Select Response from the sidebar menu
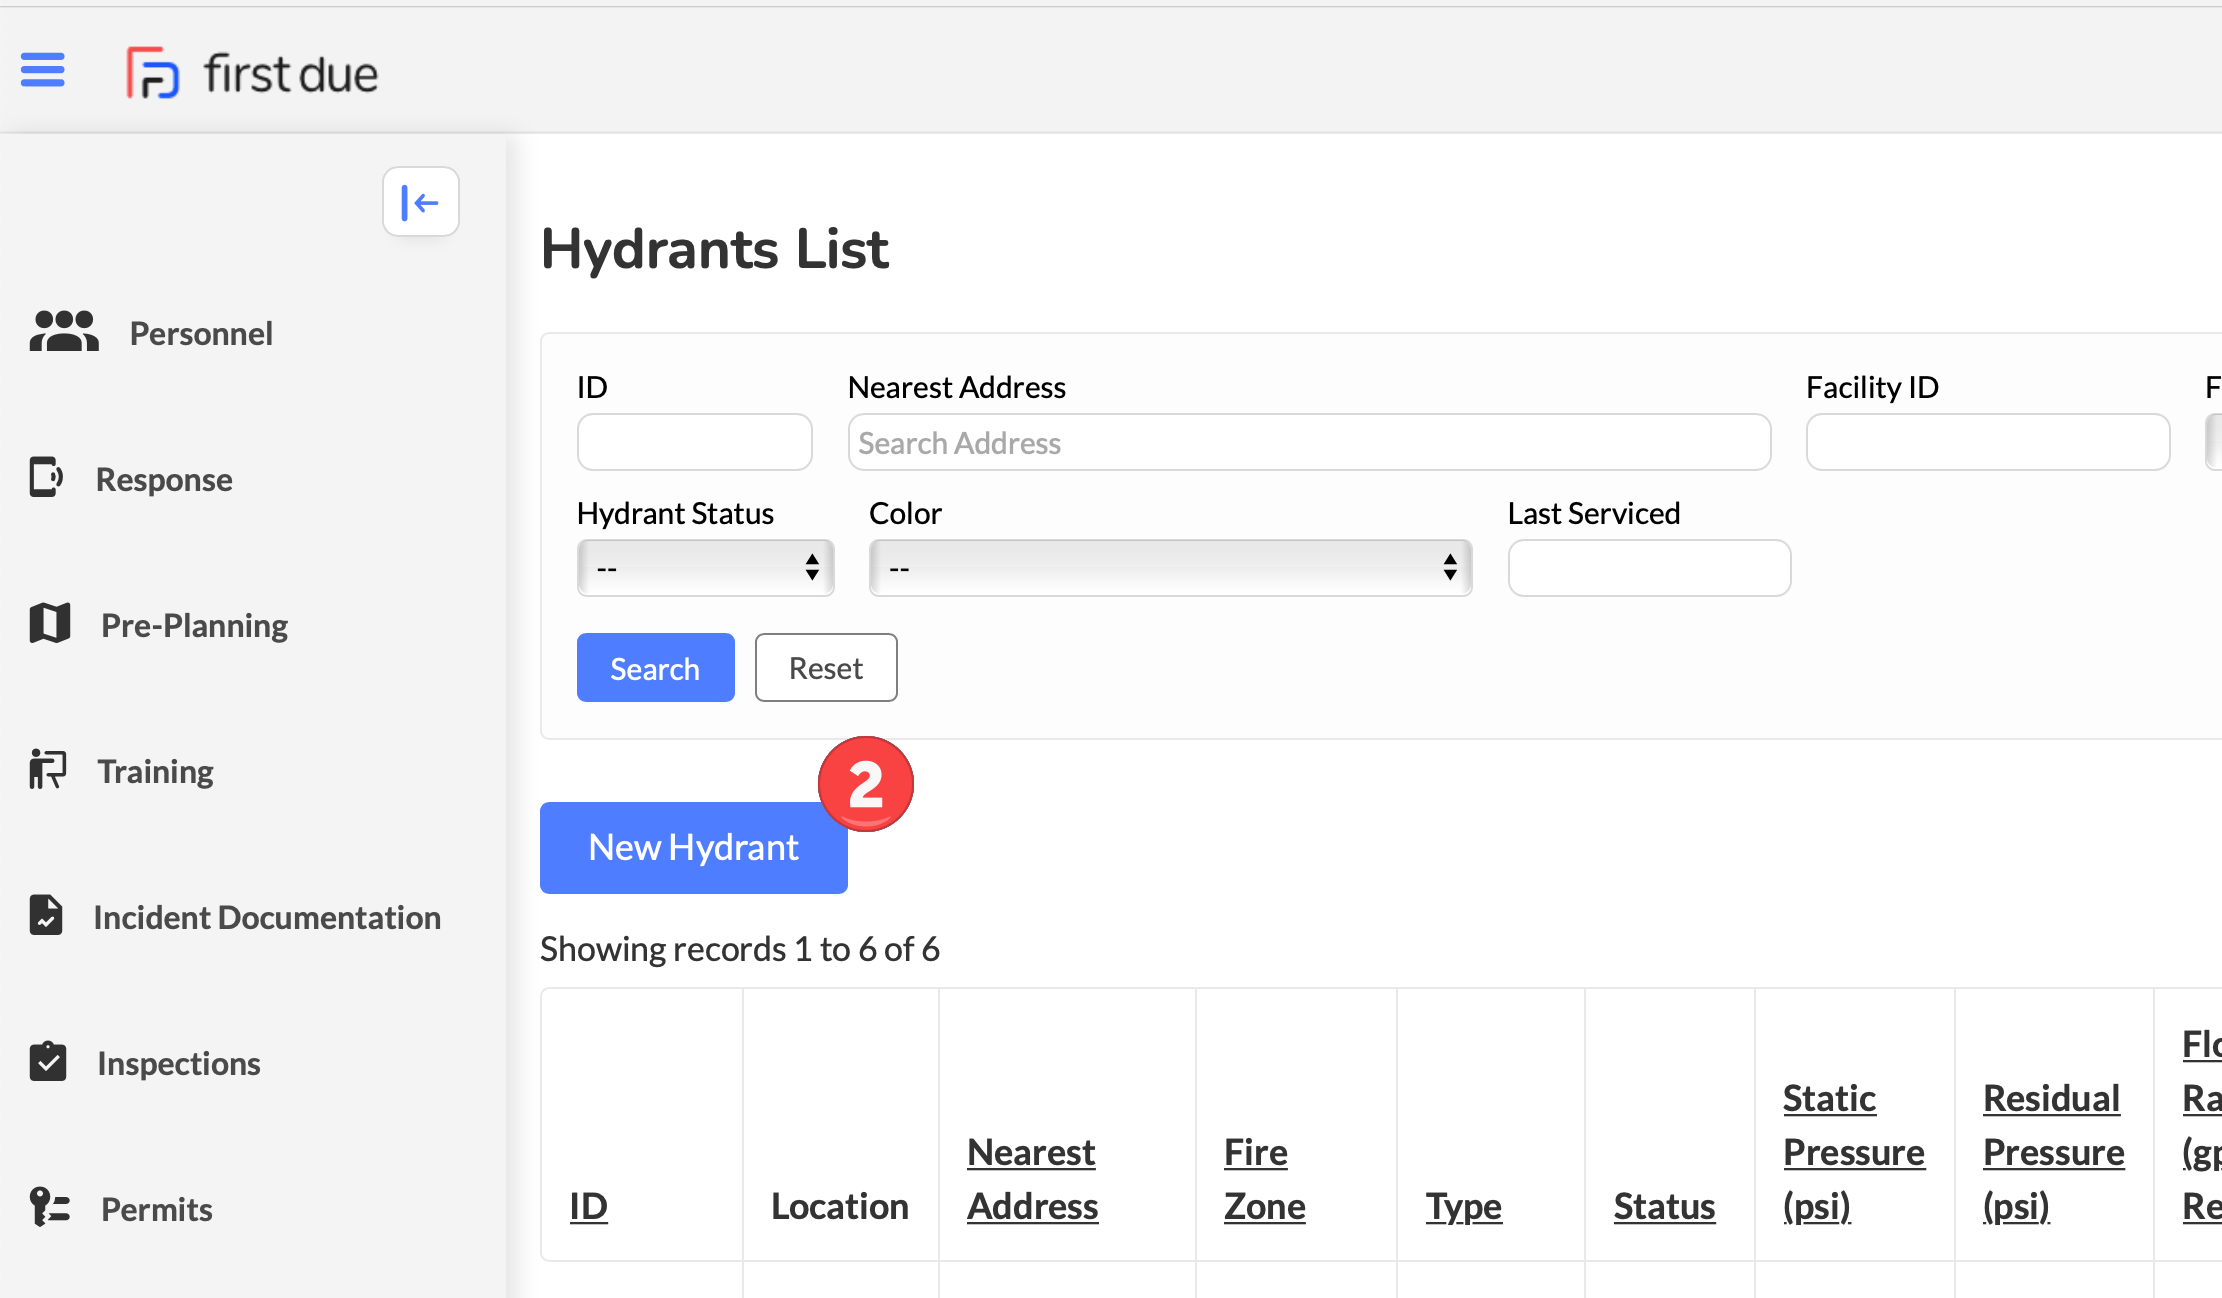 pos(164,479)
